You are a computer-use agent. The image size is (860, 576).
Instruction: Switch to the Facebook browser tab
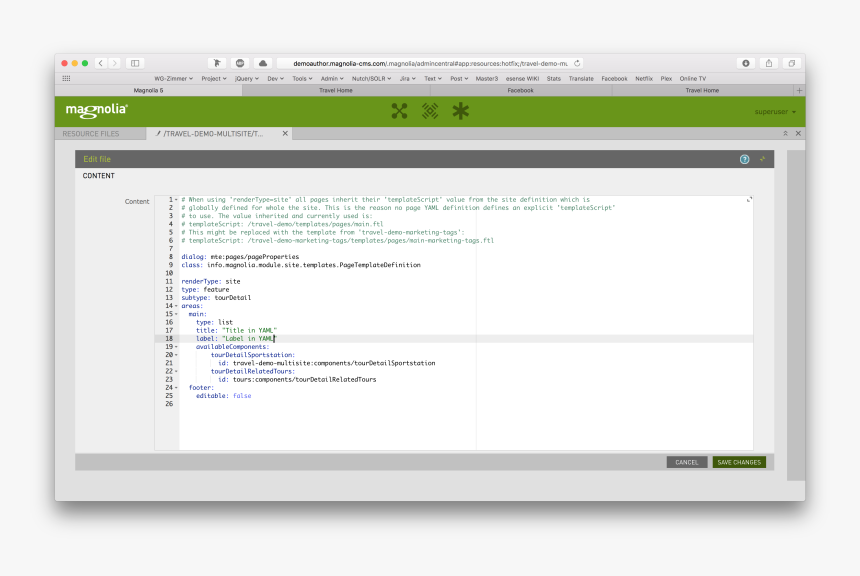pos(520,90)
